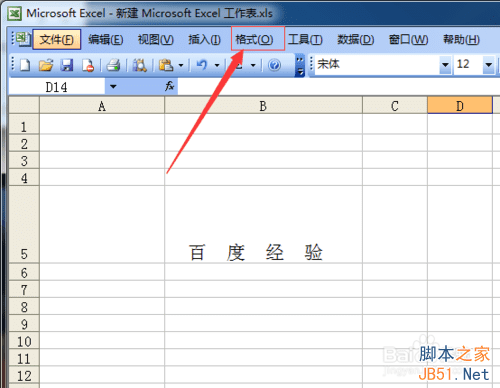
Task: Open a file with the Open folder icon
Action: (x=46, y=65)
